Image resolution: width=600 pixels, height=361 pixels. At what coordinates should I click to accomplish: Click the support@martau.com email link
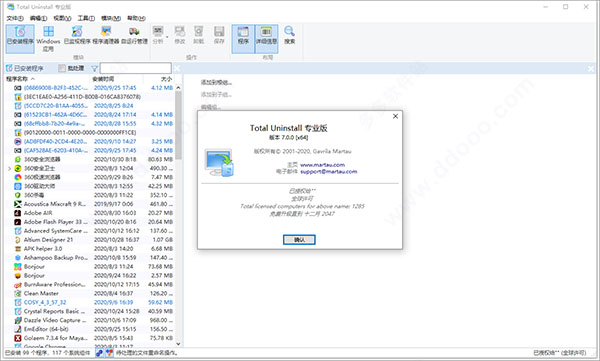pyautogui.click(x=329, y=172)
